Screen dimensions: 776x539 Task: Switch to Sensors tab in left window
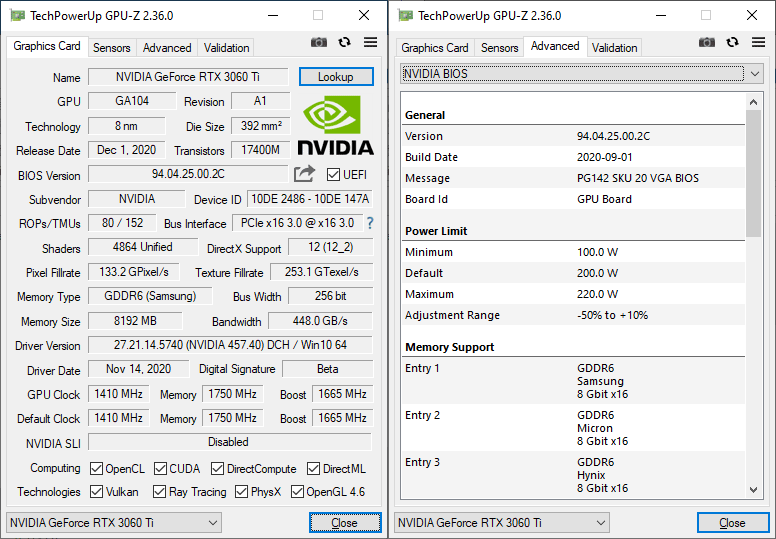point(111,48)
